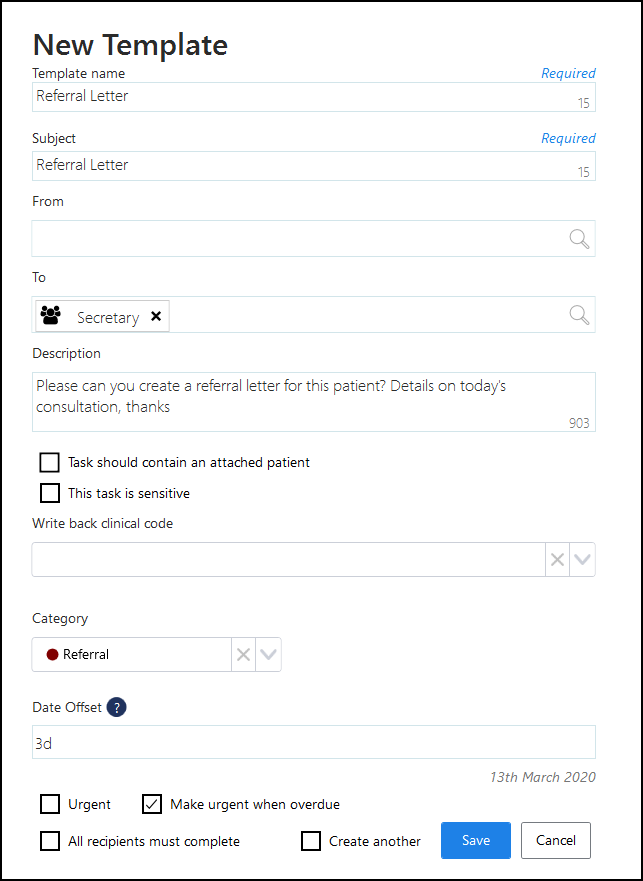Remove Secretary recipient with the X icon
The width and height of the screenshot is (643, 881).
(156, 316)
